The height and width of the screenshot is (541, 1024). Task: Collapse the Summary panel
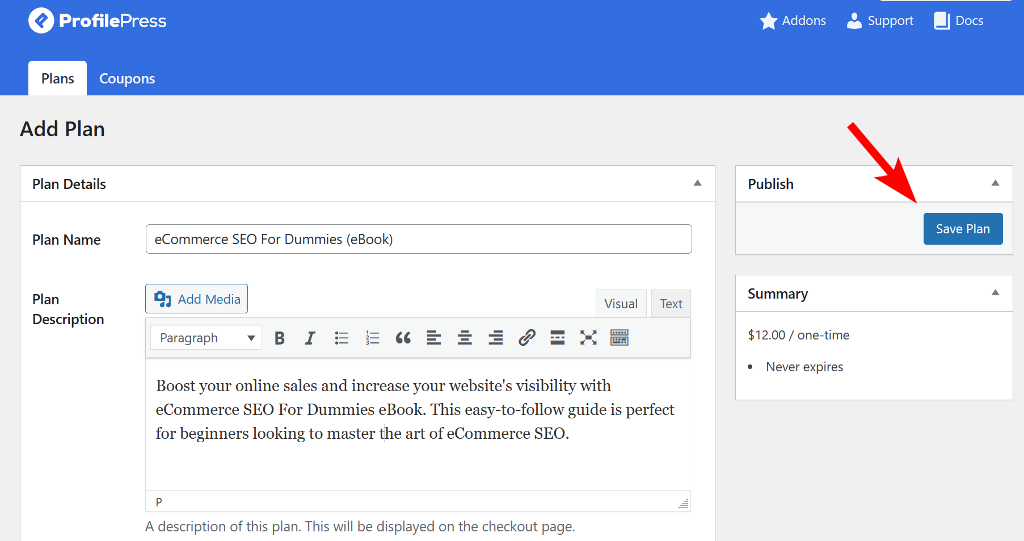point(995,293)
